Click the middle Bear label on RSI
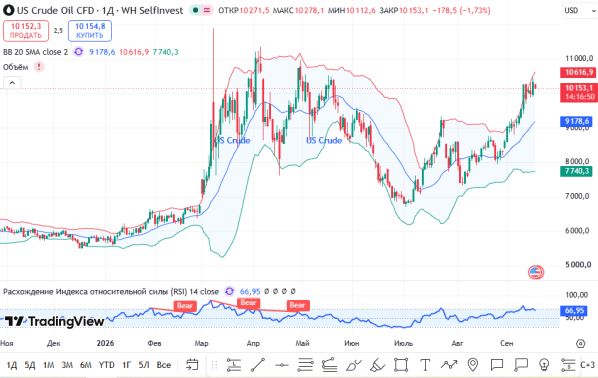This screenshot has width=598, height=378. click(248, 302)
